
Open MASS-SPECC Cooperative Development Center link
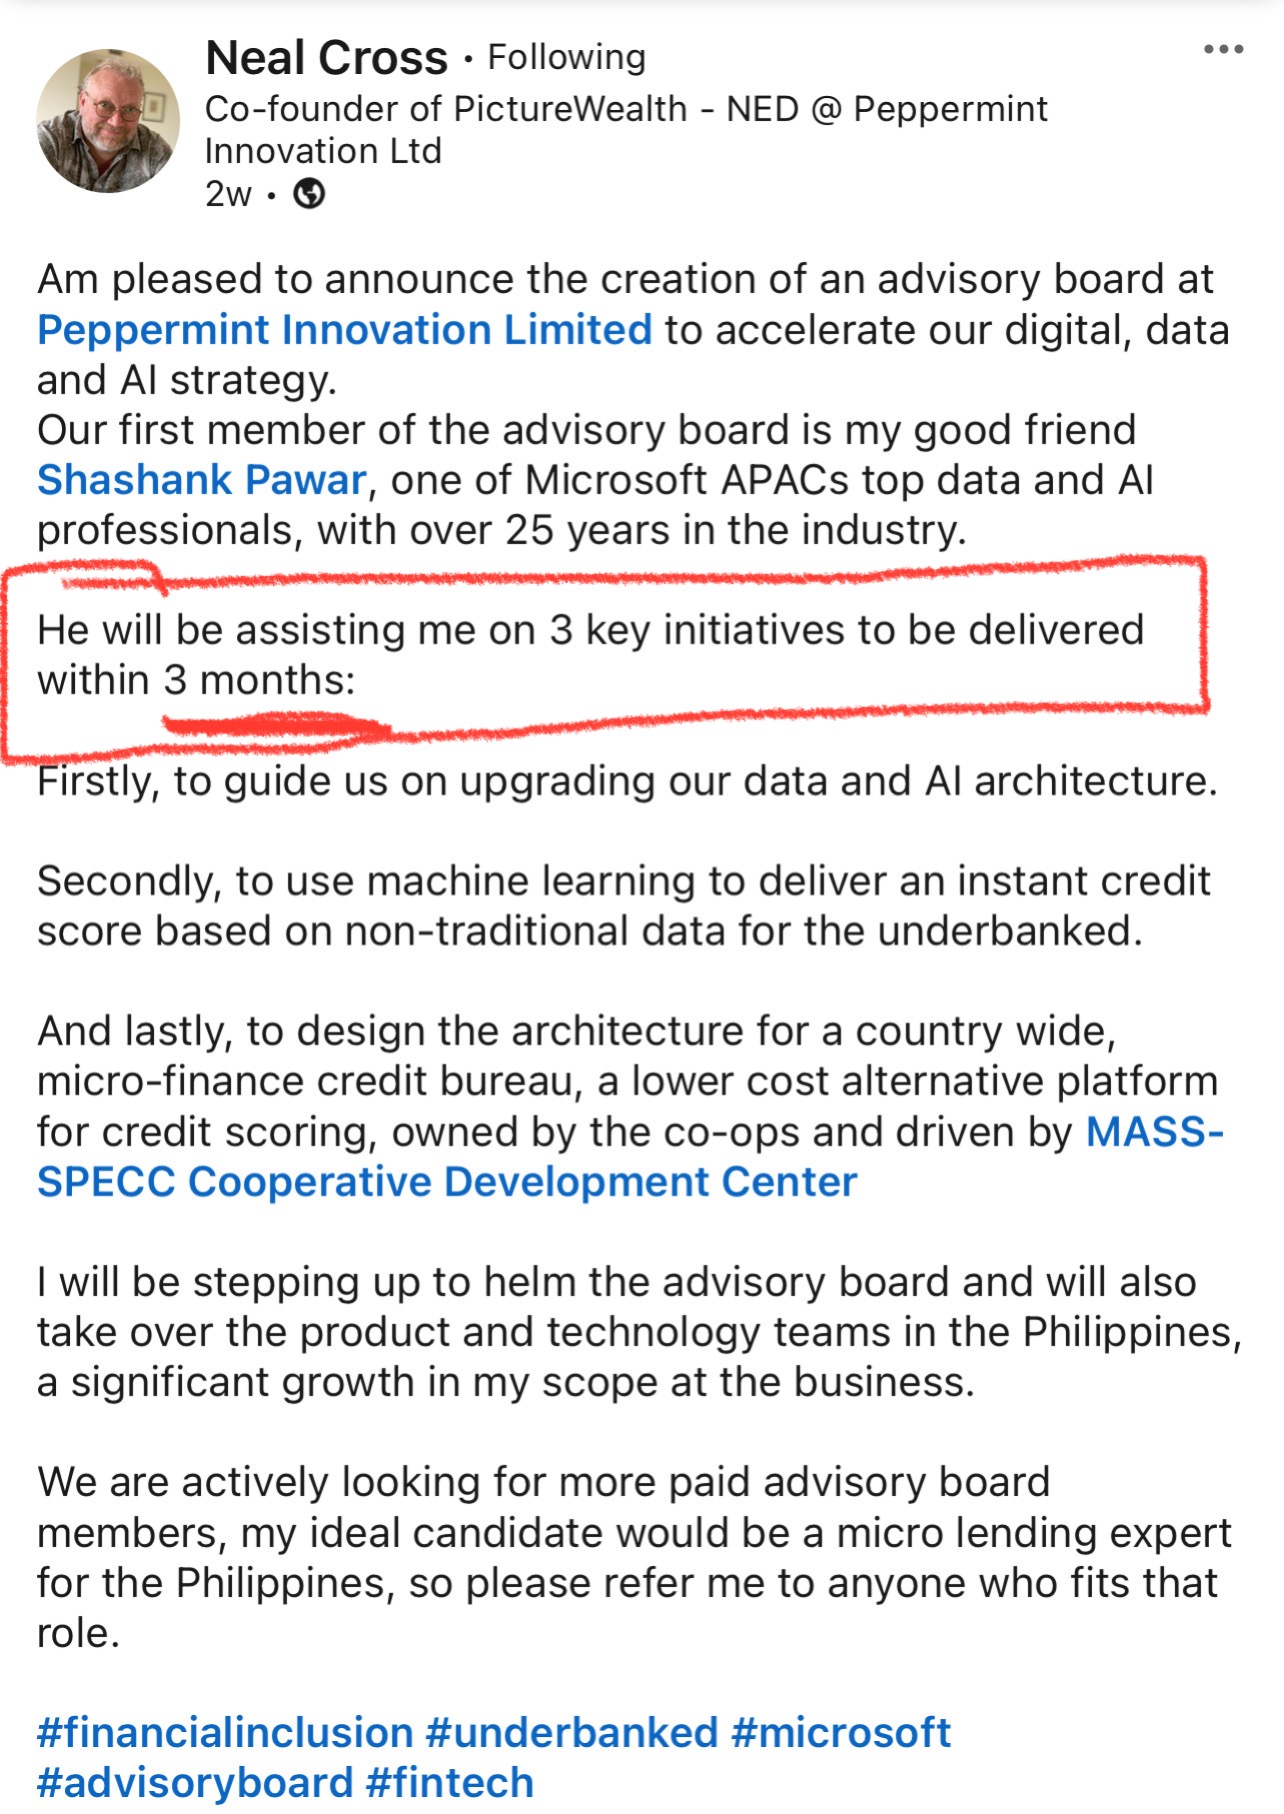point(630,1157)
